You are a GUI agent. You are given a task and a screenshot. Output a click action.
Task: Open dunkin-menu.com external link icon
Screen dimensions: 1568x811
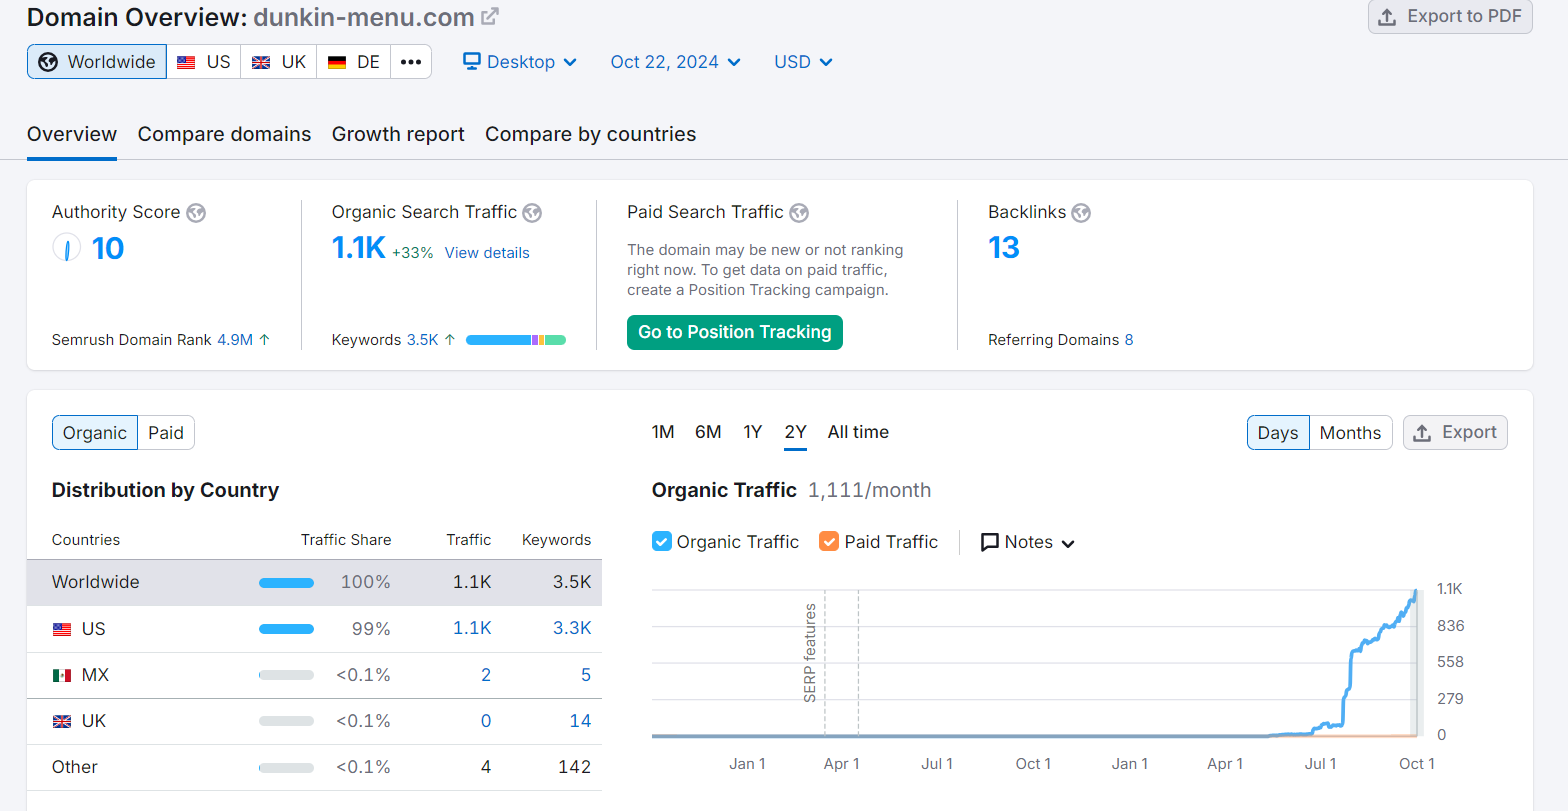point(489,17)
